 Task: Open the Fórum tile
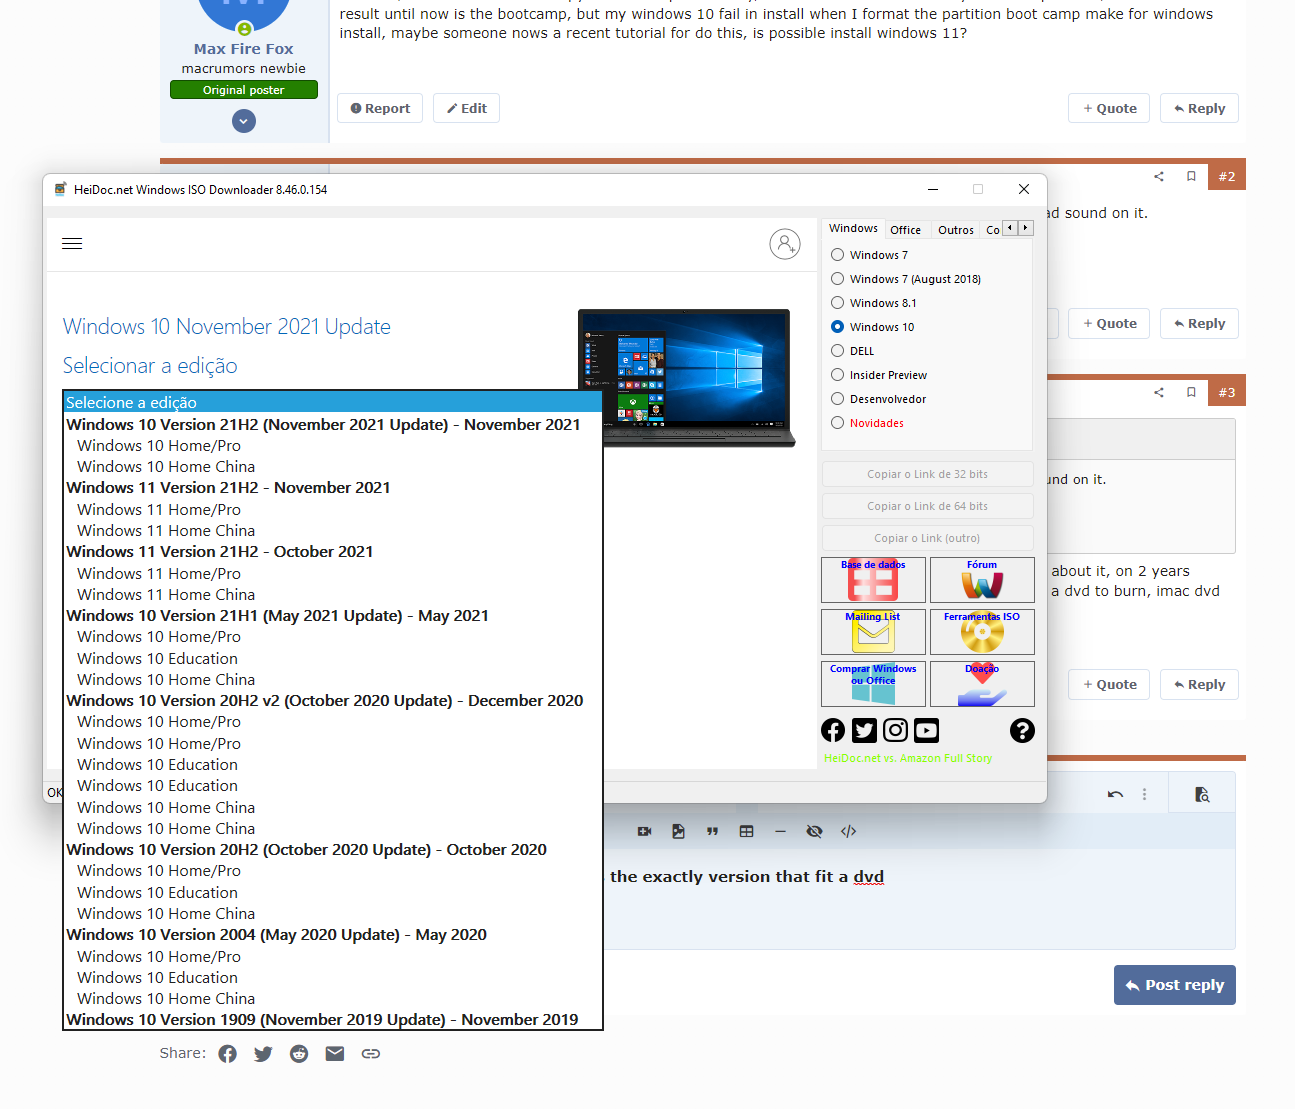982,580
